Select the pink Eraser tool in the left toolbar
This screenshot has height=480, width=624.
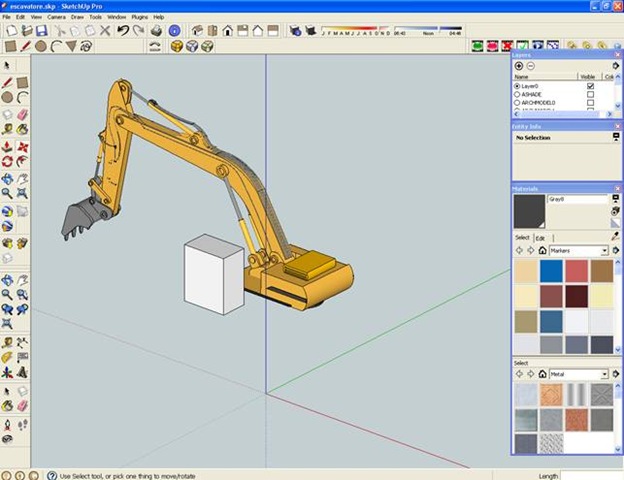tap(22, 115)
